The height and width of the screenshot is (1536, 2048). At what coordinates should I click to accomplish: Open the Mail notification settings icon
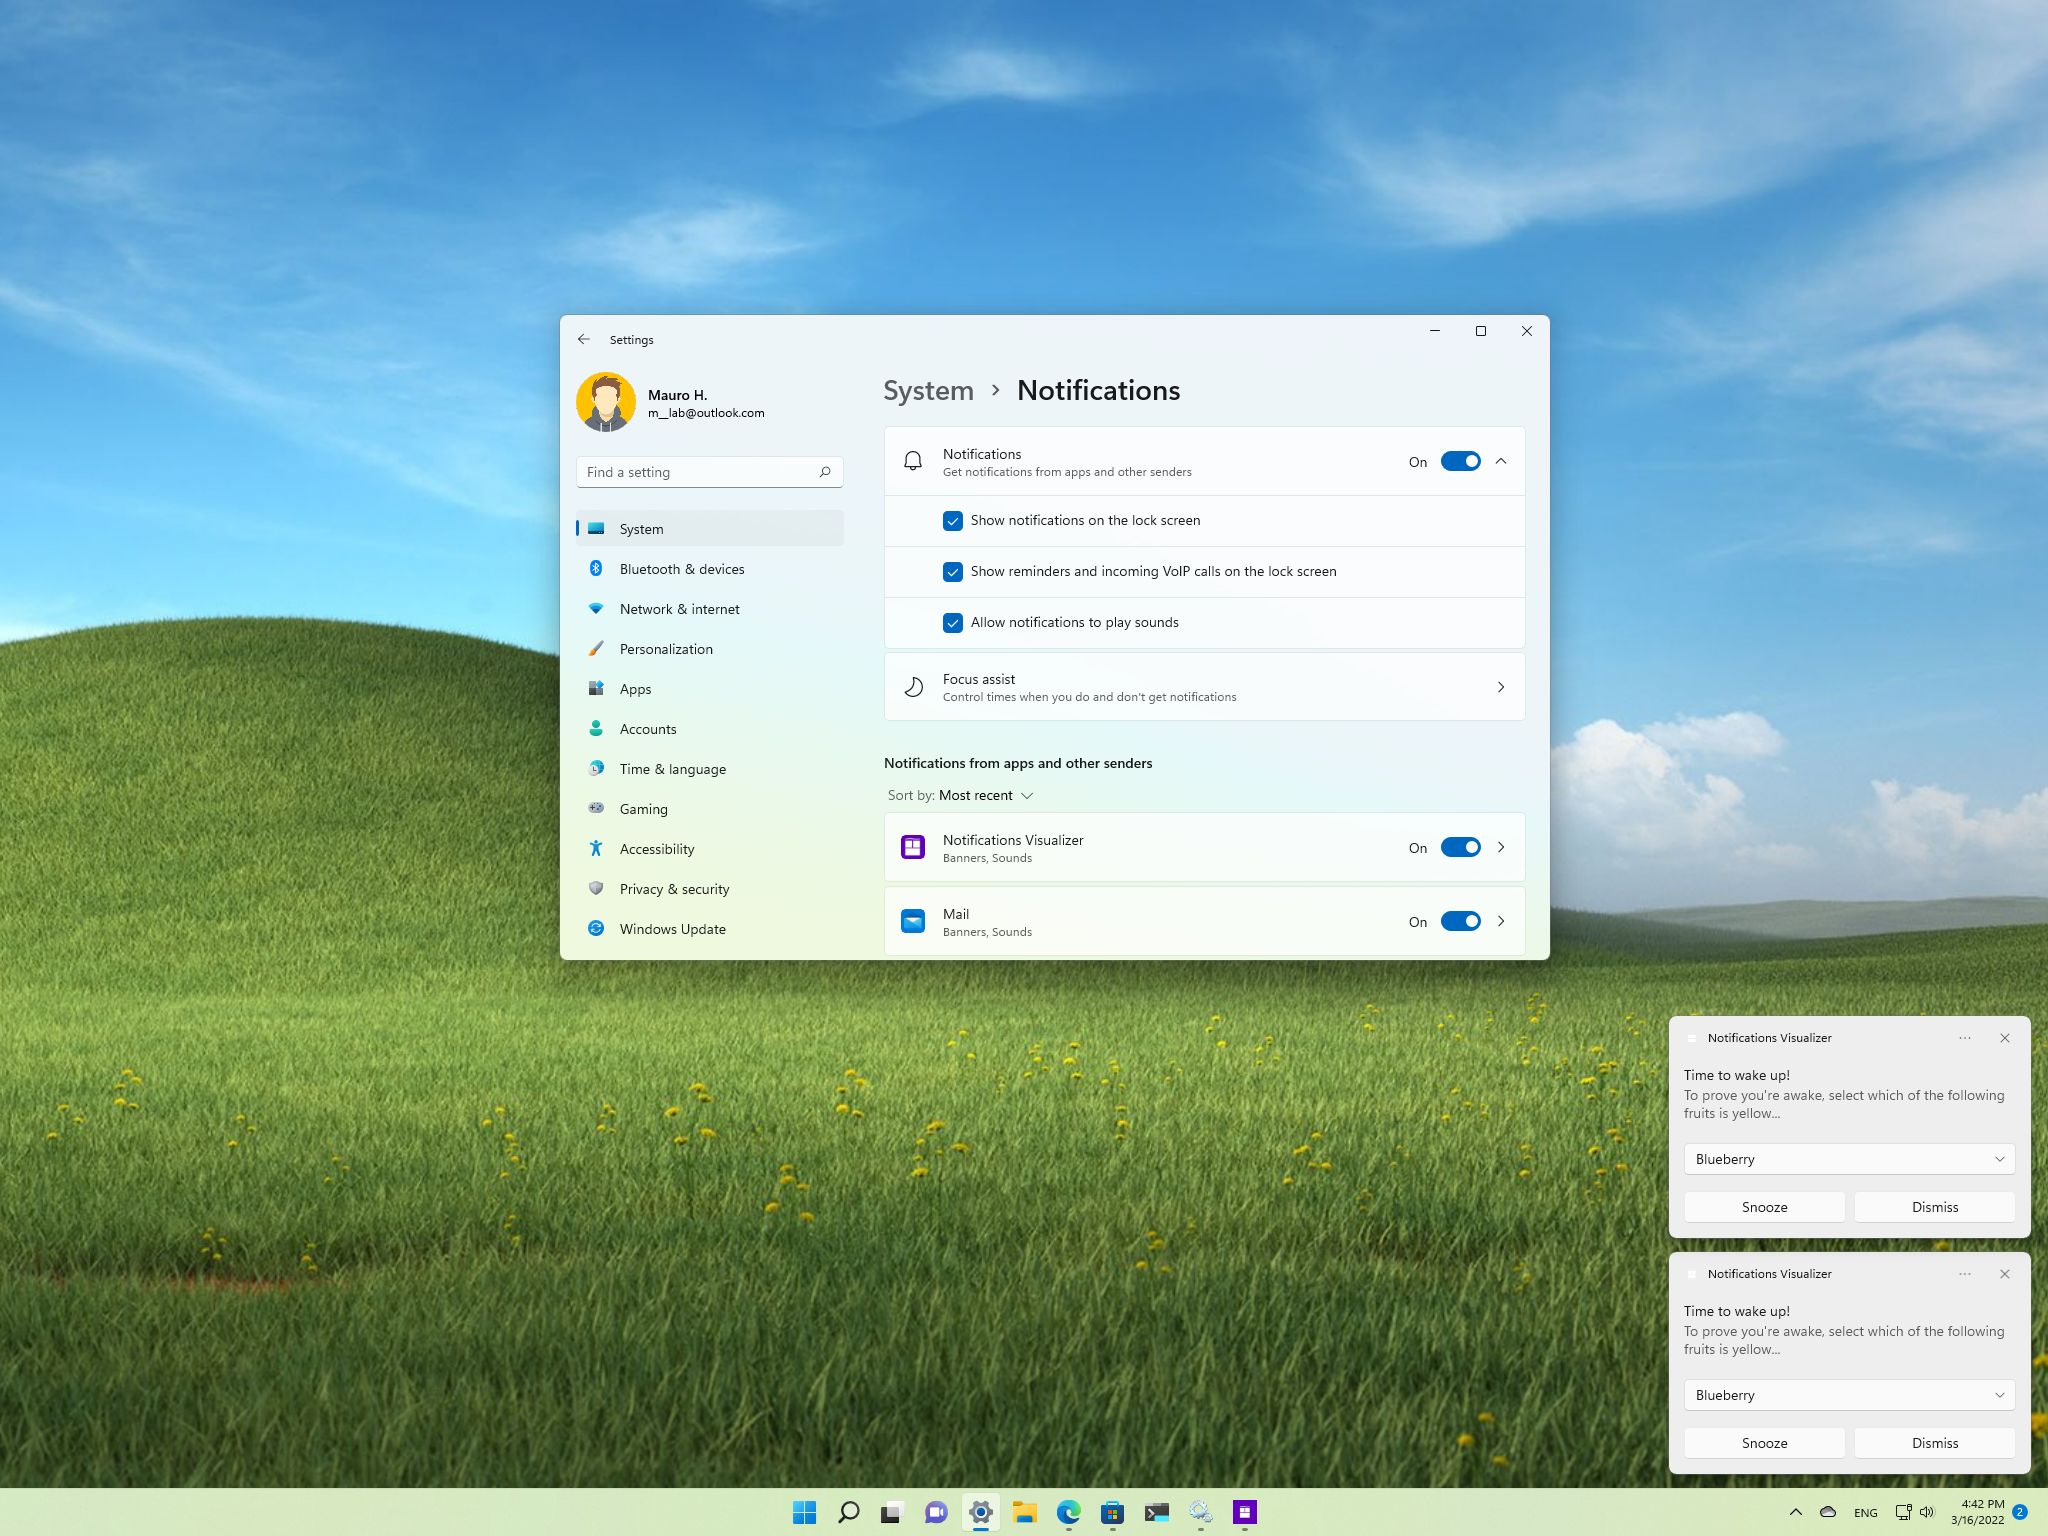(x=913, y=920)
